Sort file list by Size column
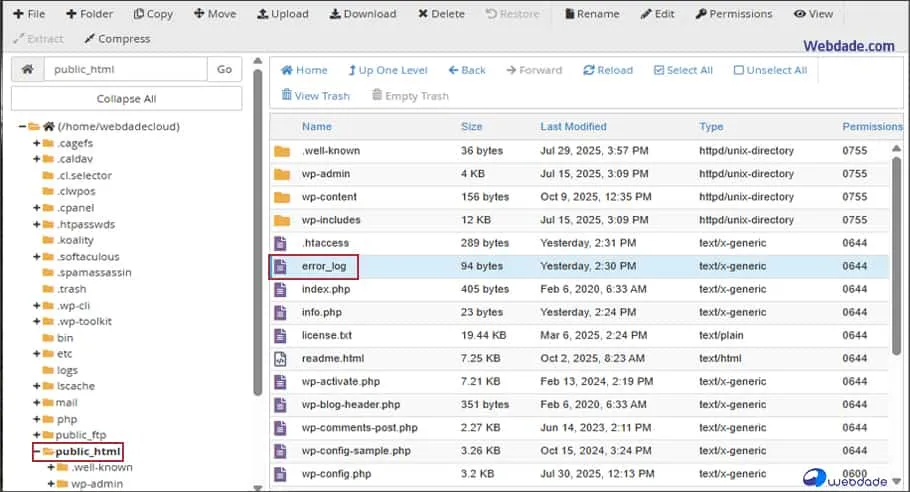The width and height of the screenshot is (910, 492). (x=471, y=127)
